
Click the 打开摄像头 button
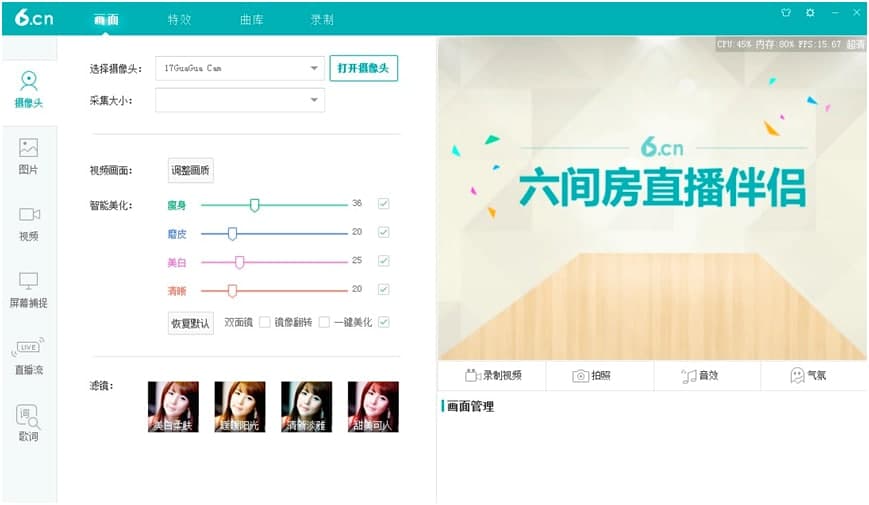364,68
